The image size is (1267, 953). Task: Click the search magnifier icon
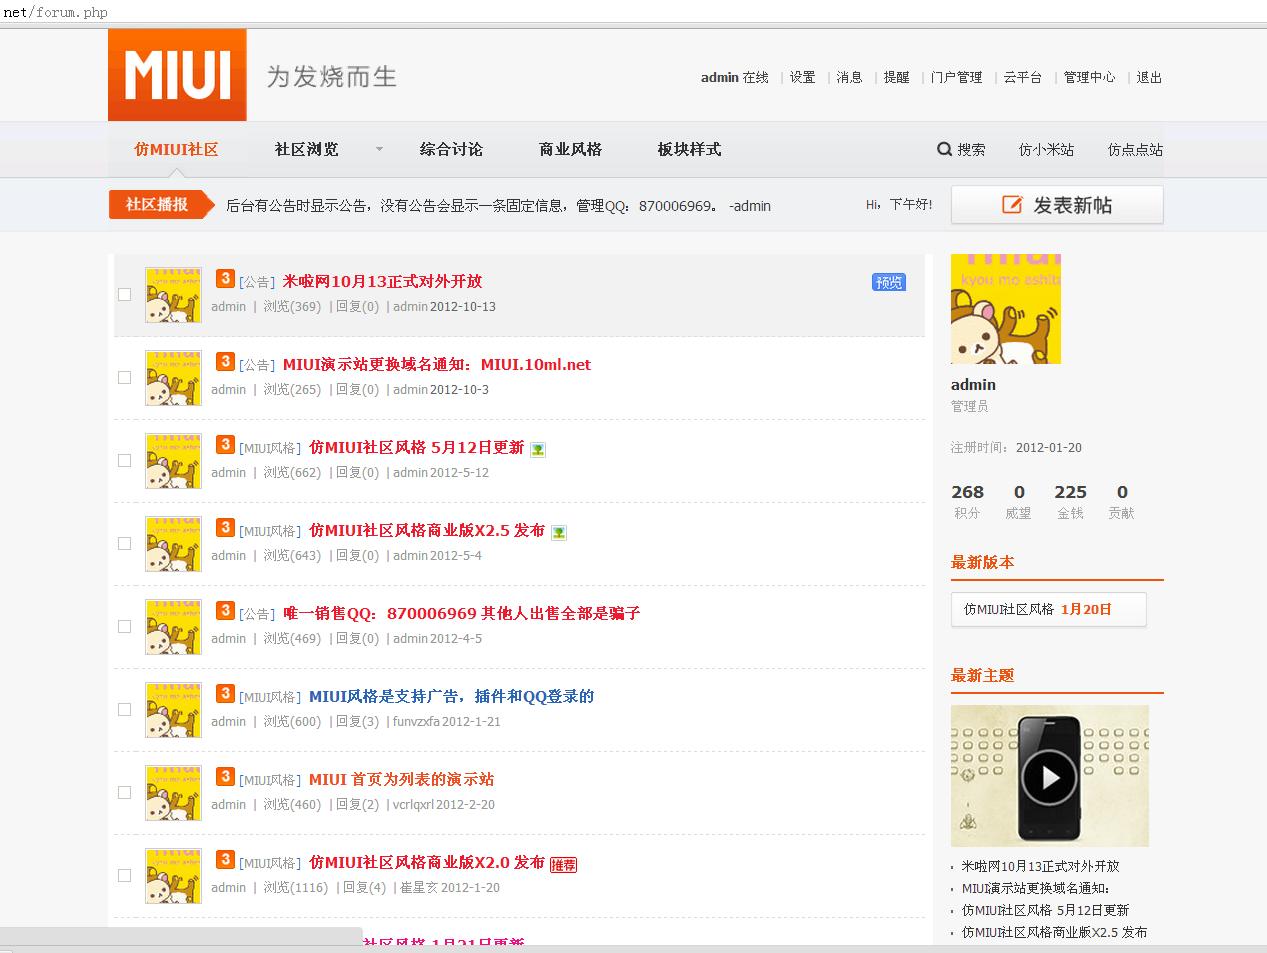click(x=944, y=149)
